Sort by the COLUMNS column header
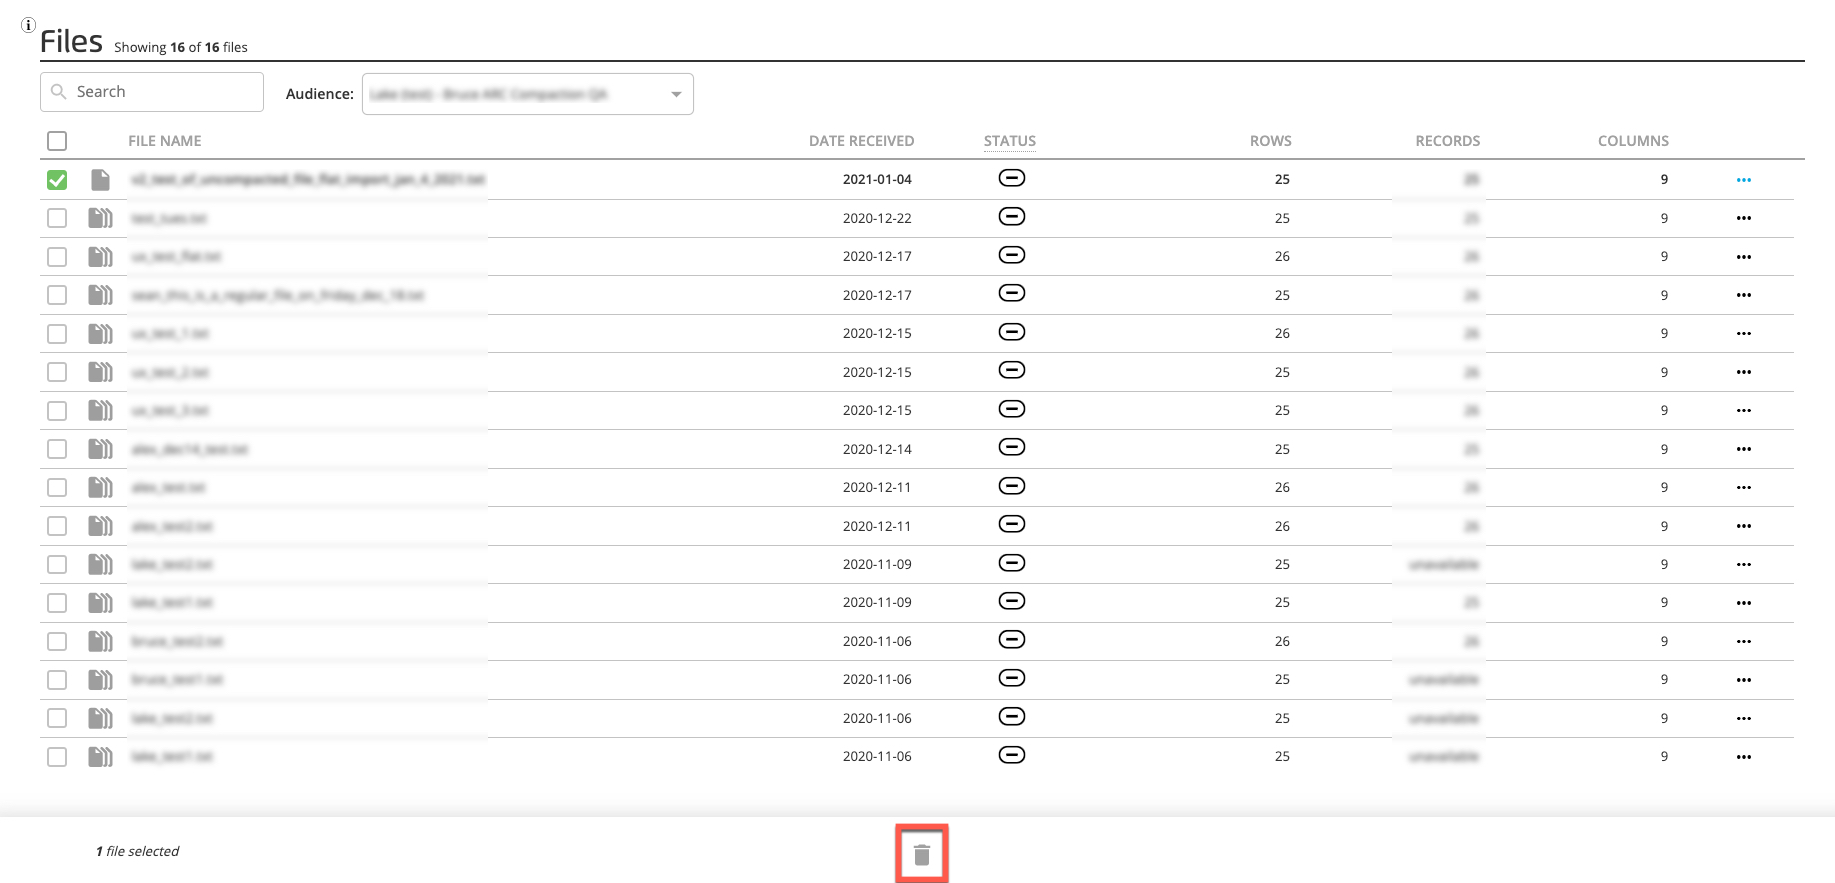1835x883 pixels. [x=1633, y=141]
